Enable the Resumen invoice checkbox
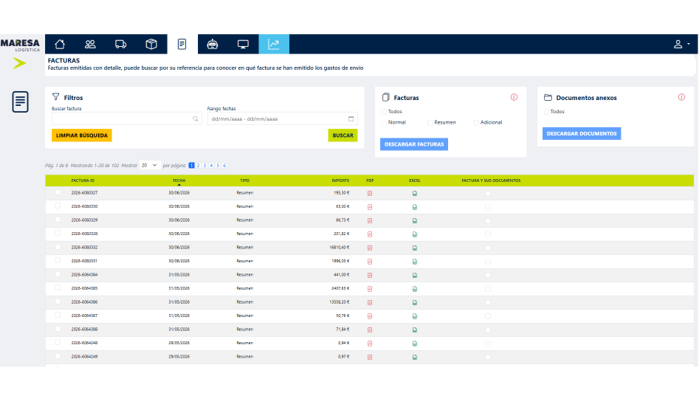This screenshot has height=400, width=700. tap(430, 122)
